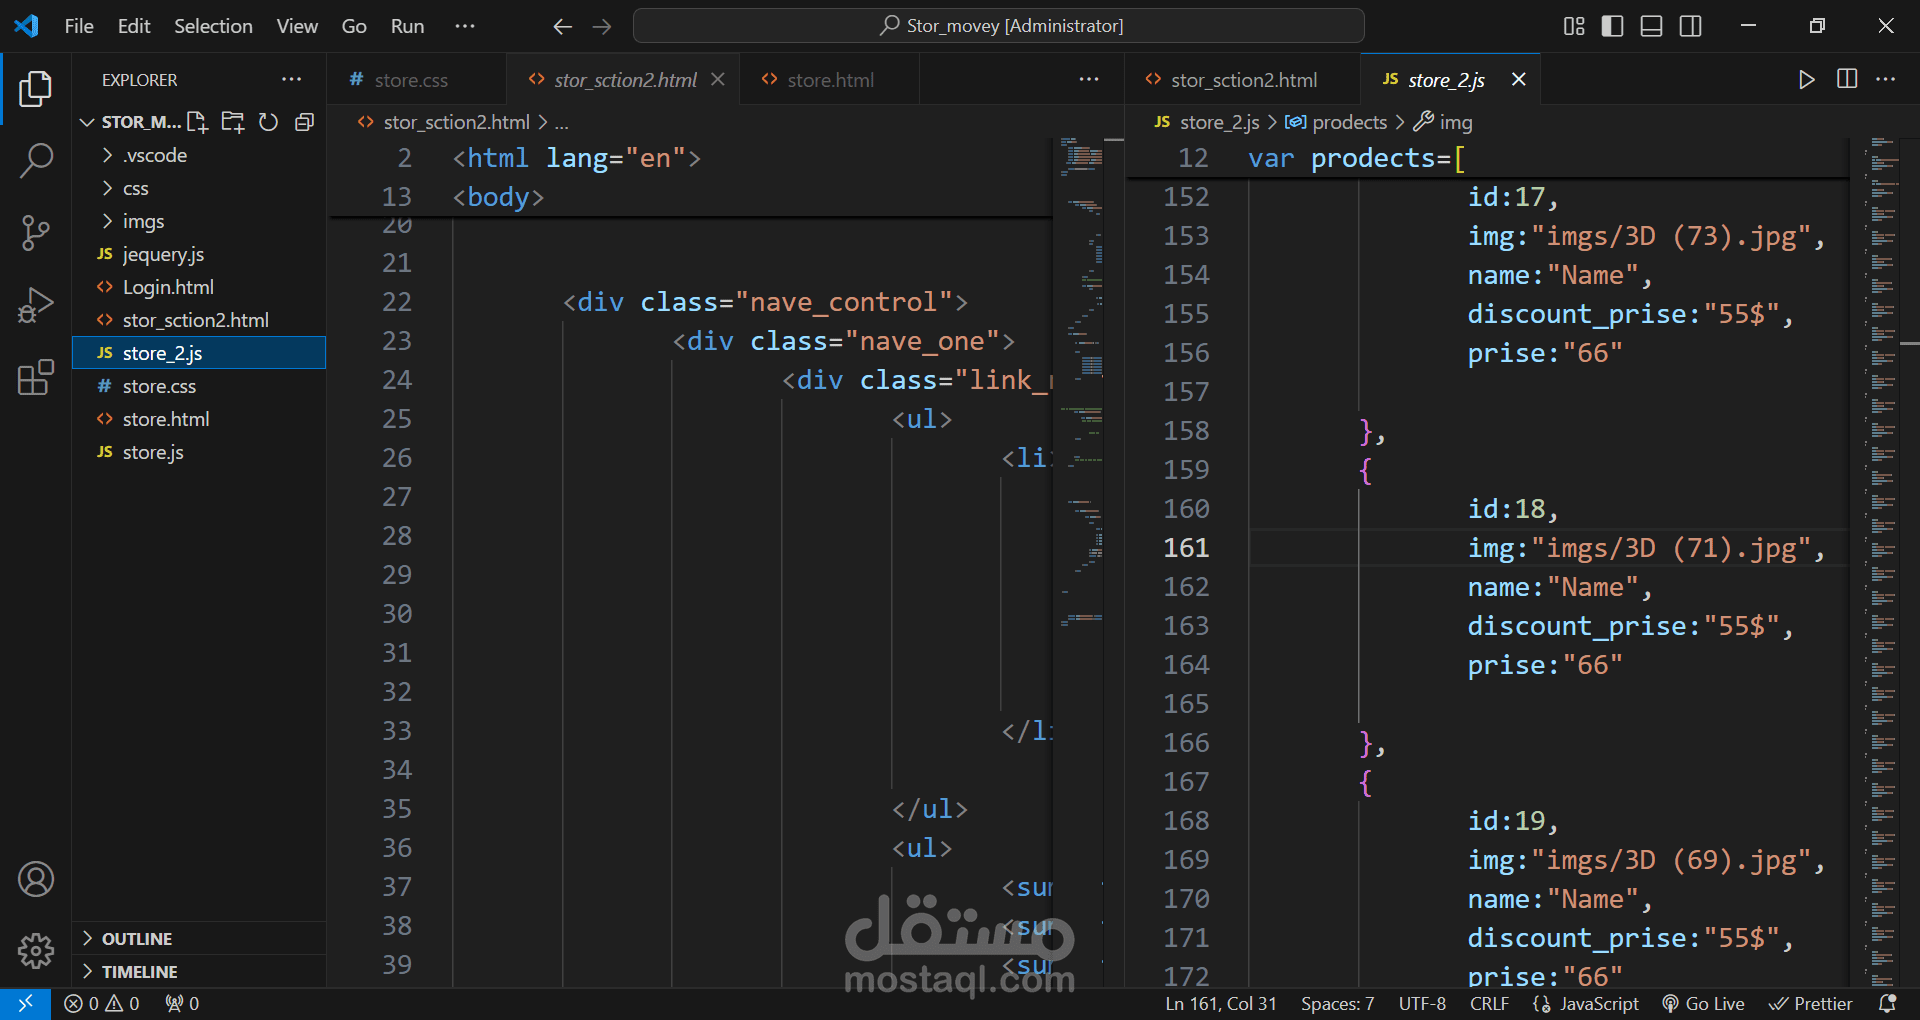The height and width of the screenshot is (1020, 1920).
Task: Open the Accounts menu icon
Action: [36, 879]
